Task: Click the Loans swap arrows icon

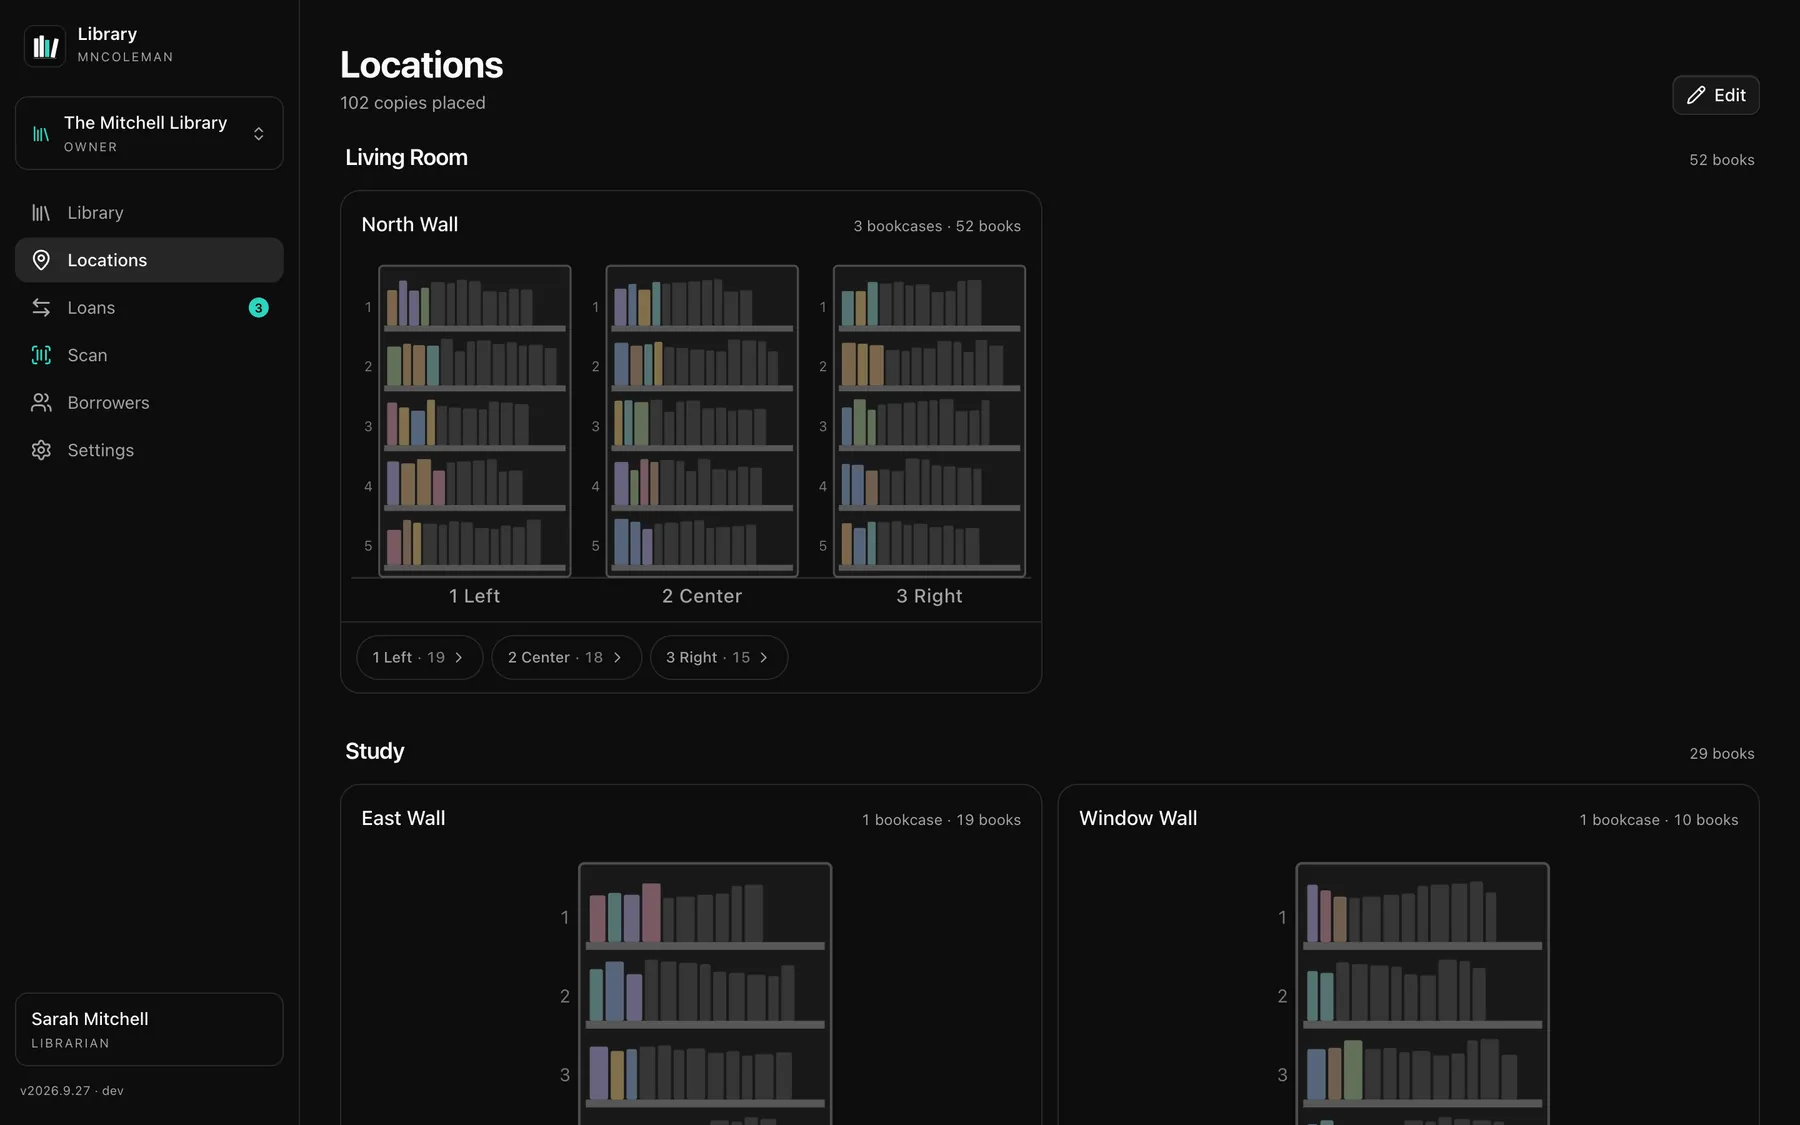Action: [x=41, y=308]
